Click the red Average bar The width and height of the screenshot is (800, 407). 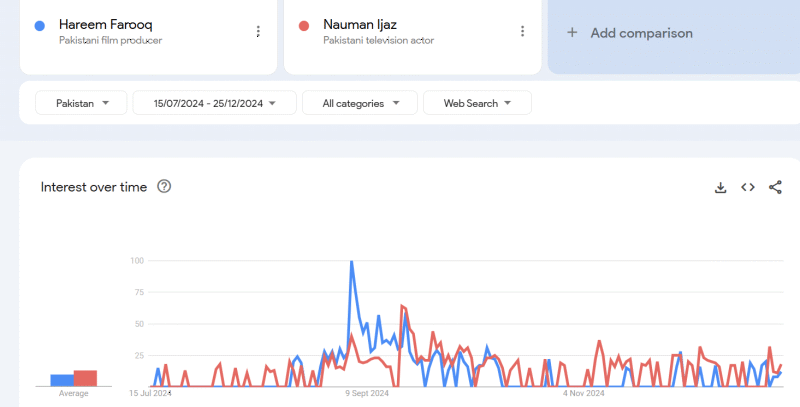(x=85, y=378)
